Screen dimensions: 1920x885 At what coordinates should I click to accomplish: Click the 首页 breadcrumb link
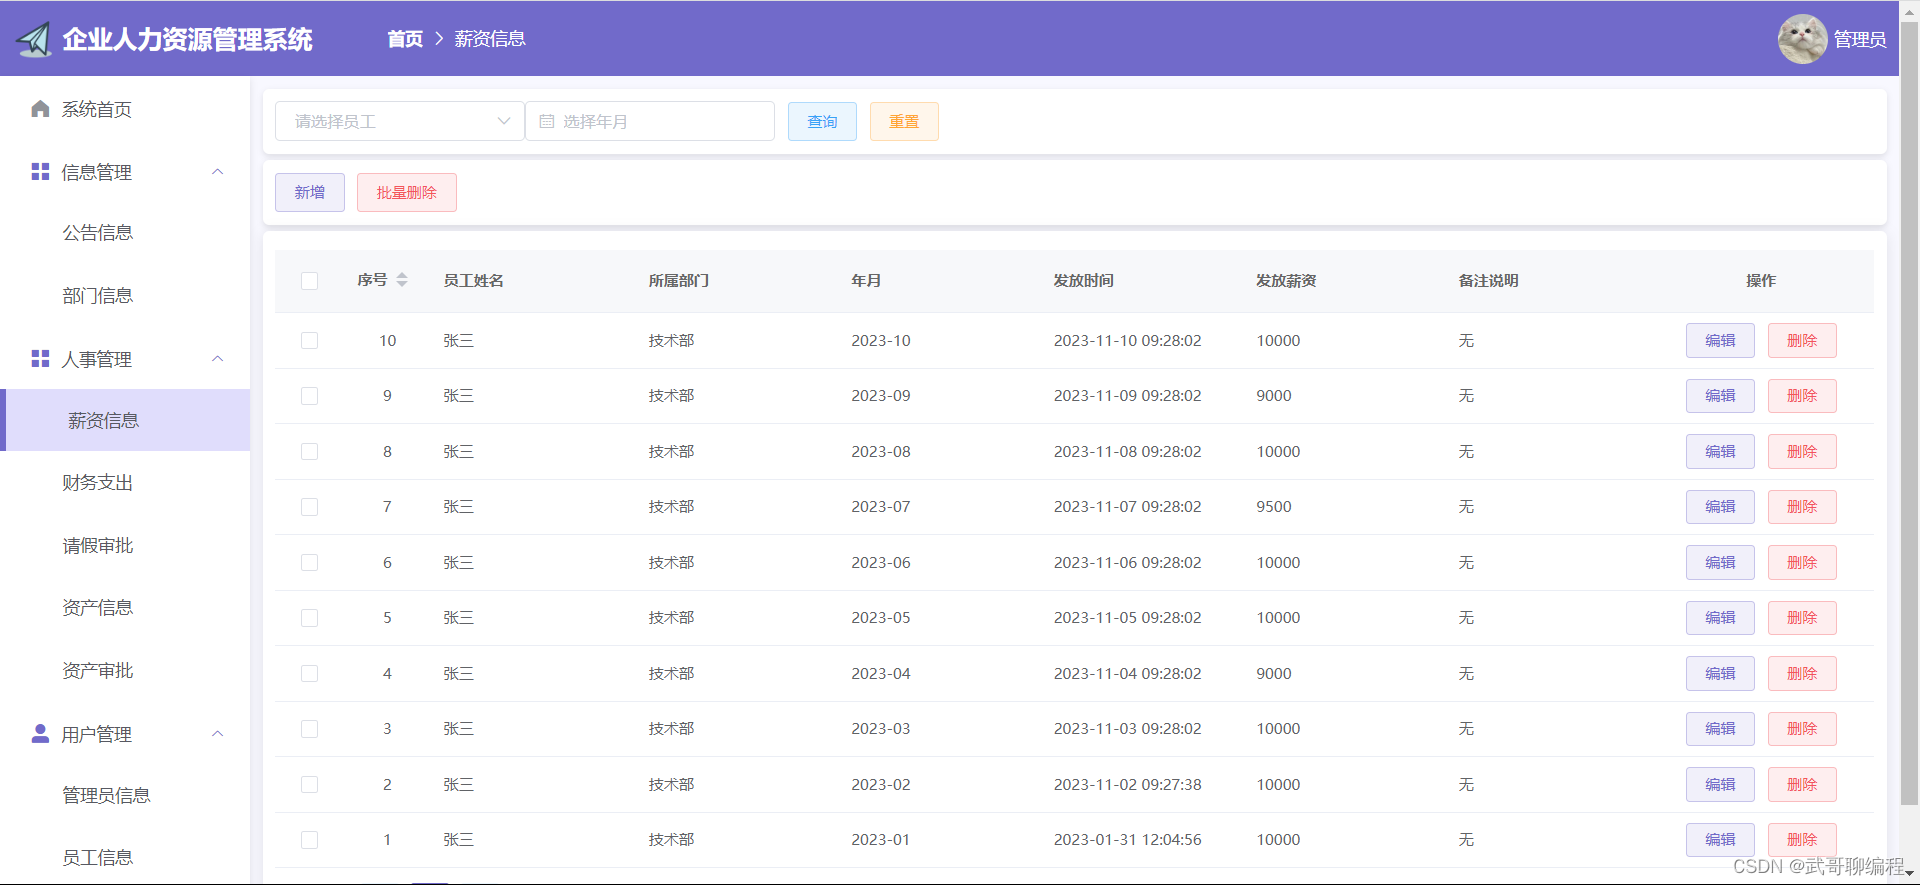405,39
